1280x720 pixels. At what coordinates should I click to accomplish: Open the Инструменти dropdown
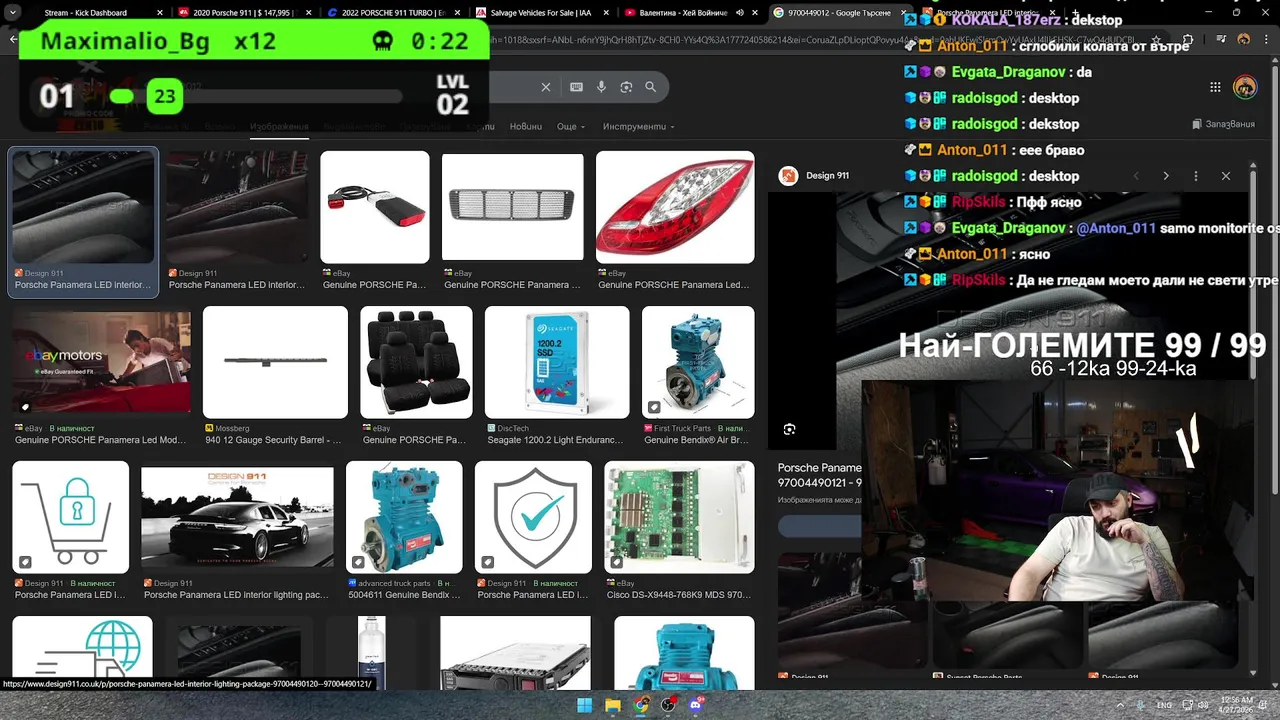pos(638,127)
